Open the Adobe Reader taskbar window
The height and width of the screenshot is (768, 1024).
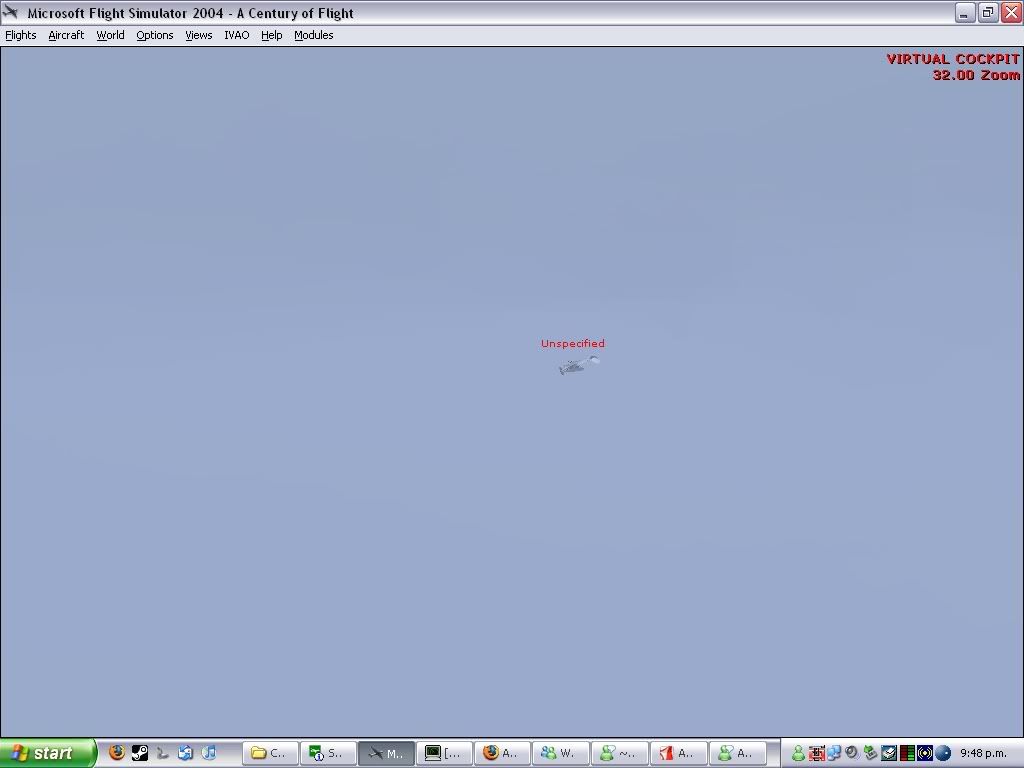coord(678,753)
